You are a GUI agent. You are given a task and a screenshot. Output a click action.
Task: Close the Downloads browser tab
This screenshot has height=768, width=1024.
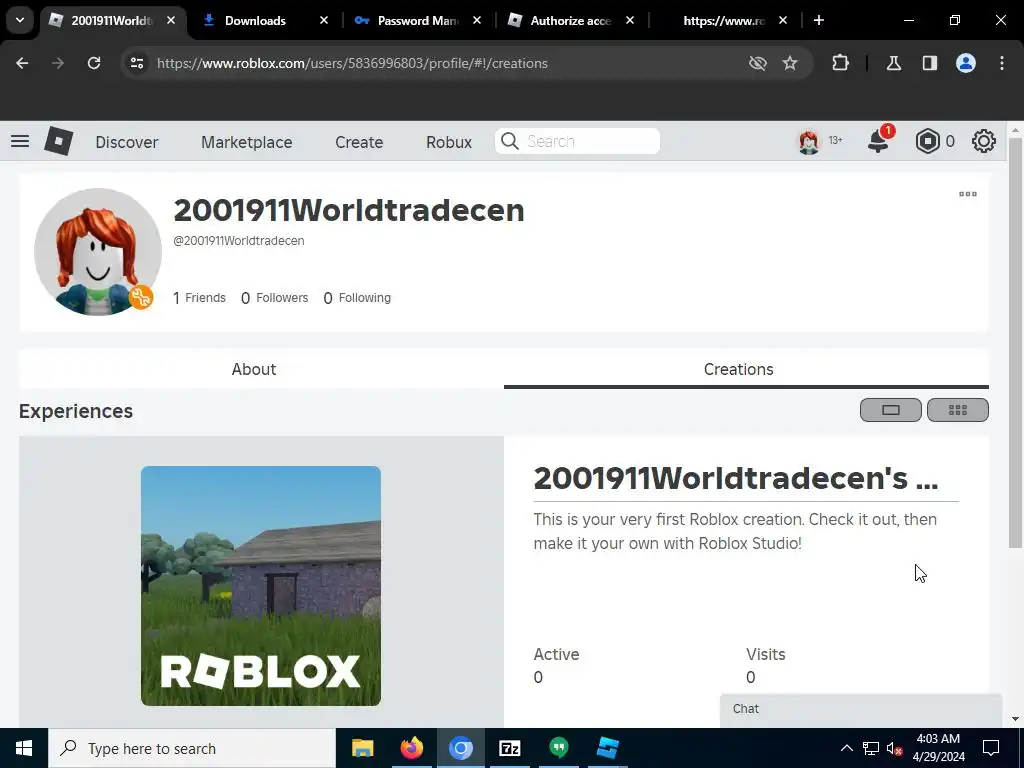click(323, 20)
